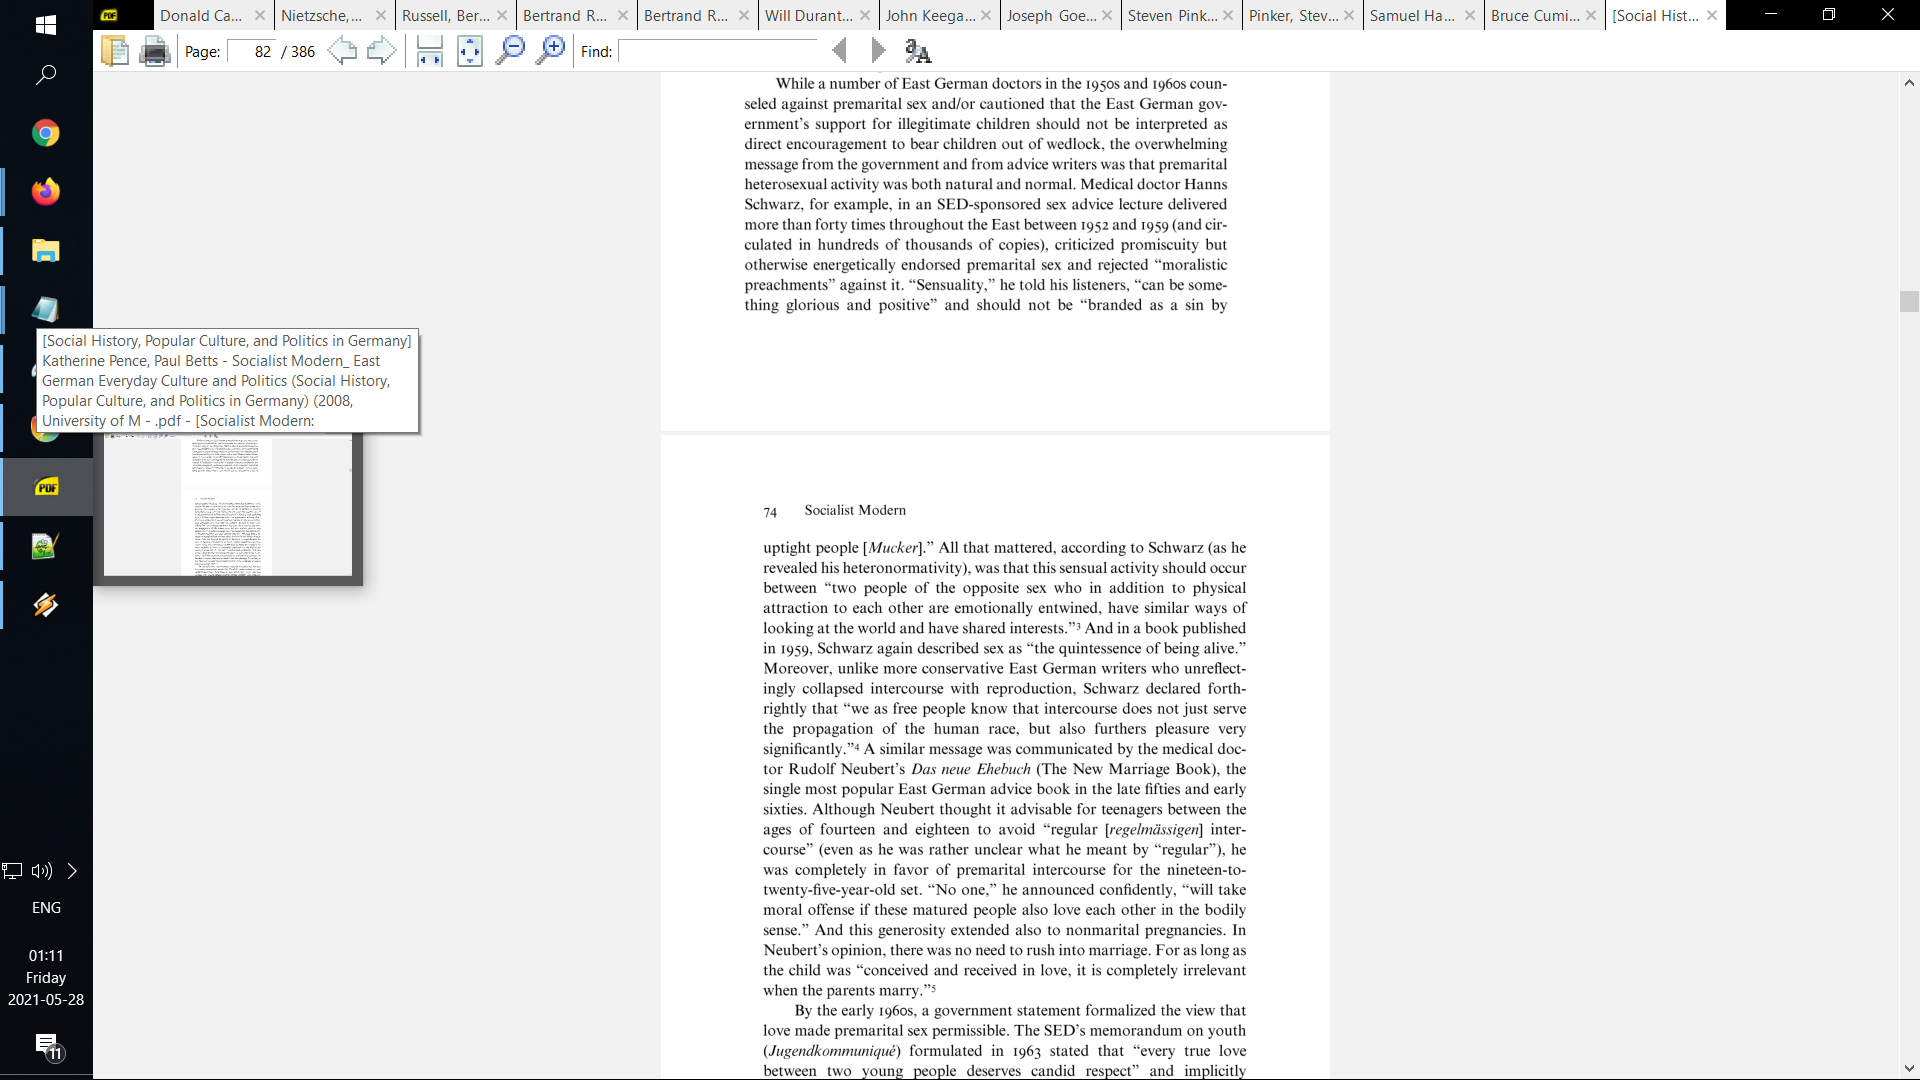Go to previous page arrow

[342, 51]
